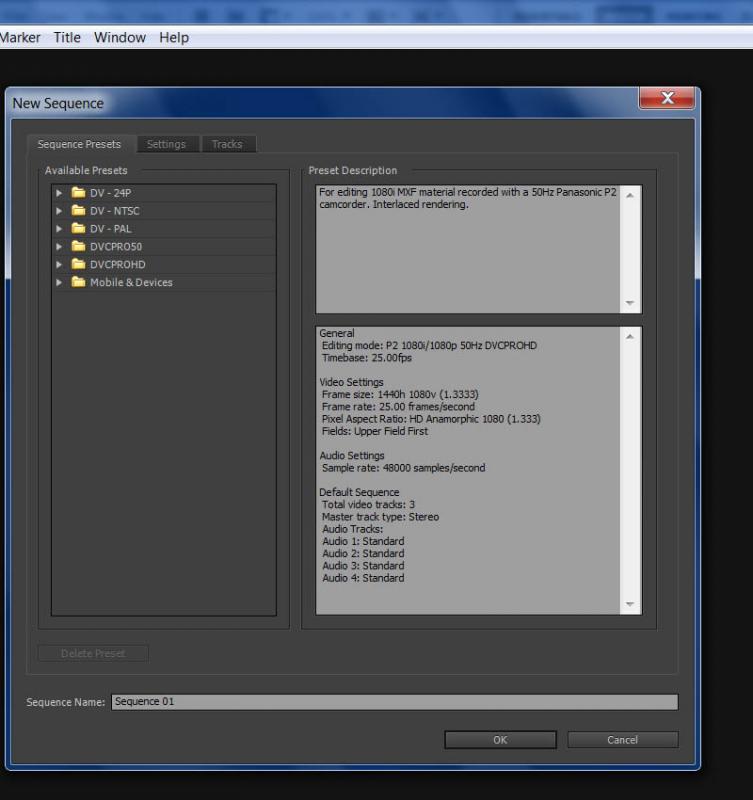Click the 'Master track type: Stereo' line
The width and height of the screenshot is (753, 800).
click(381, 517)
